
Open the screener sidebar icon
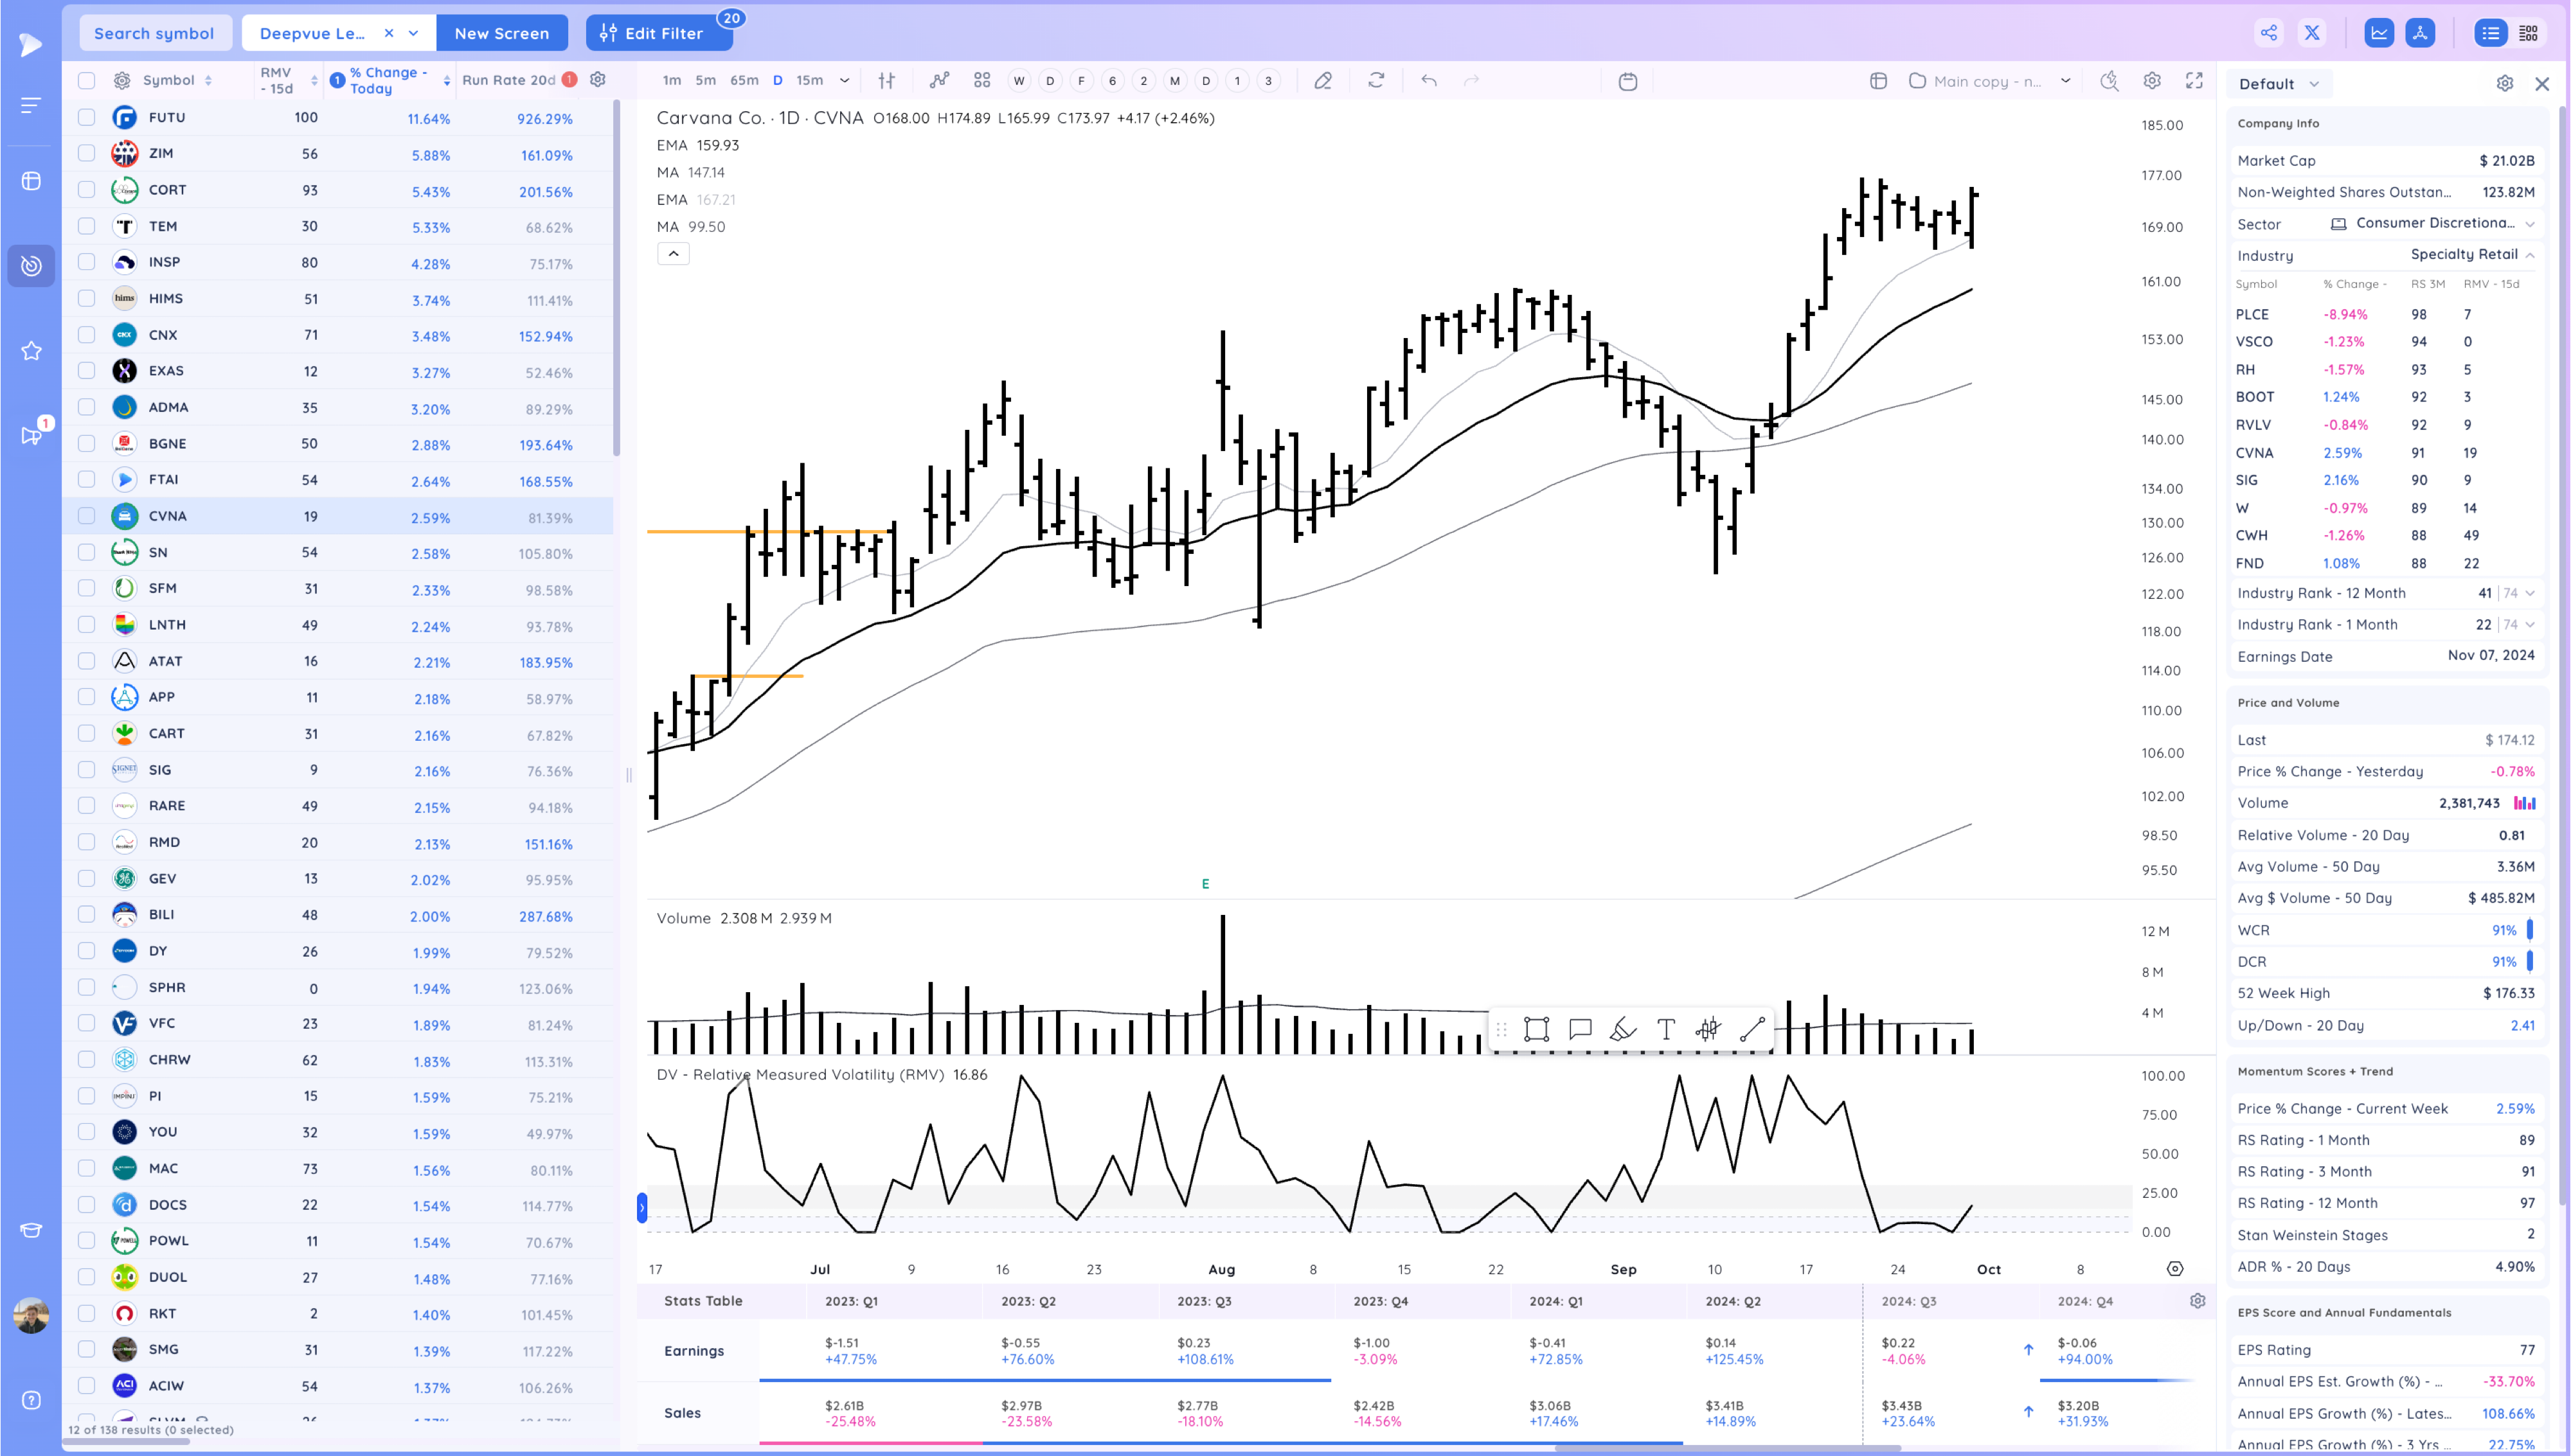coord(31,265)
